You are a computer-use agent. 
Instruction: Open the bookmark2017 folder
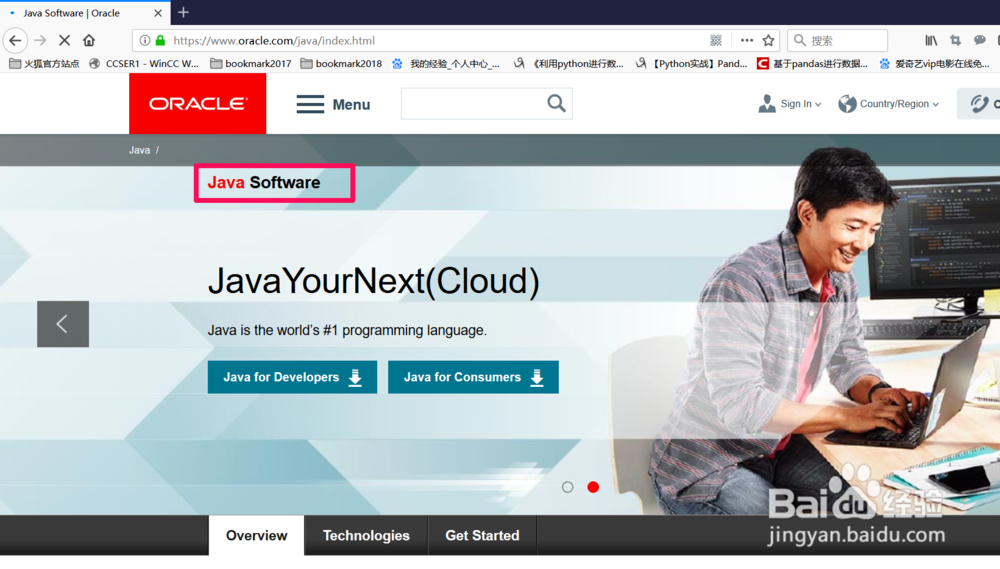251,64
